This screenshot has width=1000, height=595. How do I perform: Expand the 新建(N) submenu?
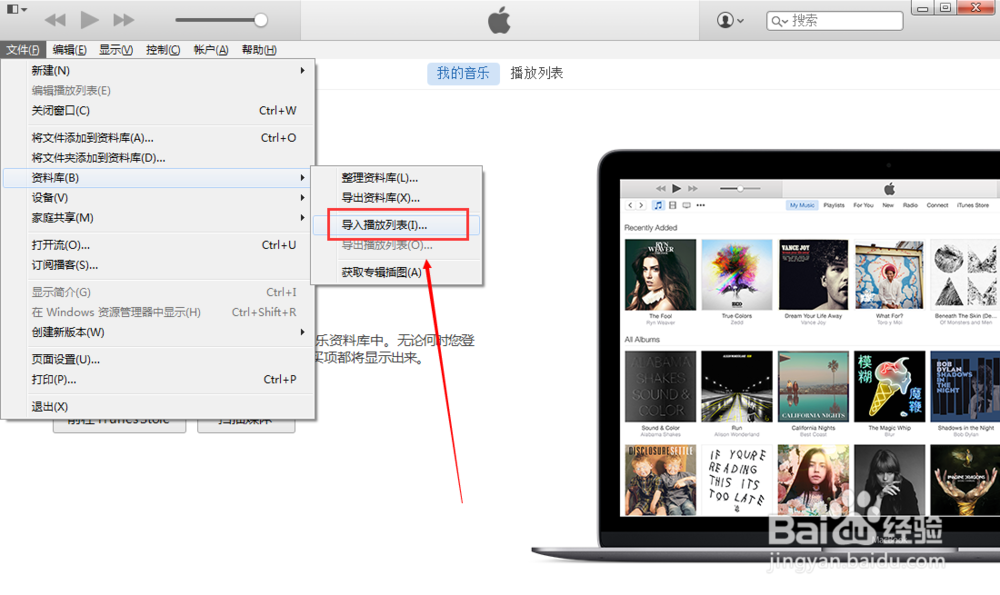pyautogui.click(x=158, y=71)
